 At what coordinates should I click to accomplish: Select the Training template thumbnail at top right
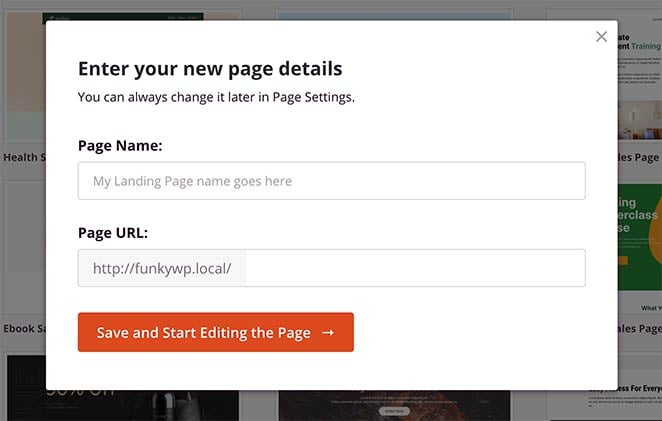[639, 80]
